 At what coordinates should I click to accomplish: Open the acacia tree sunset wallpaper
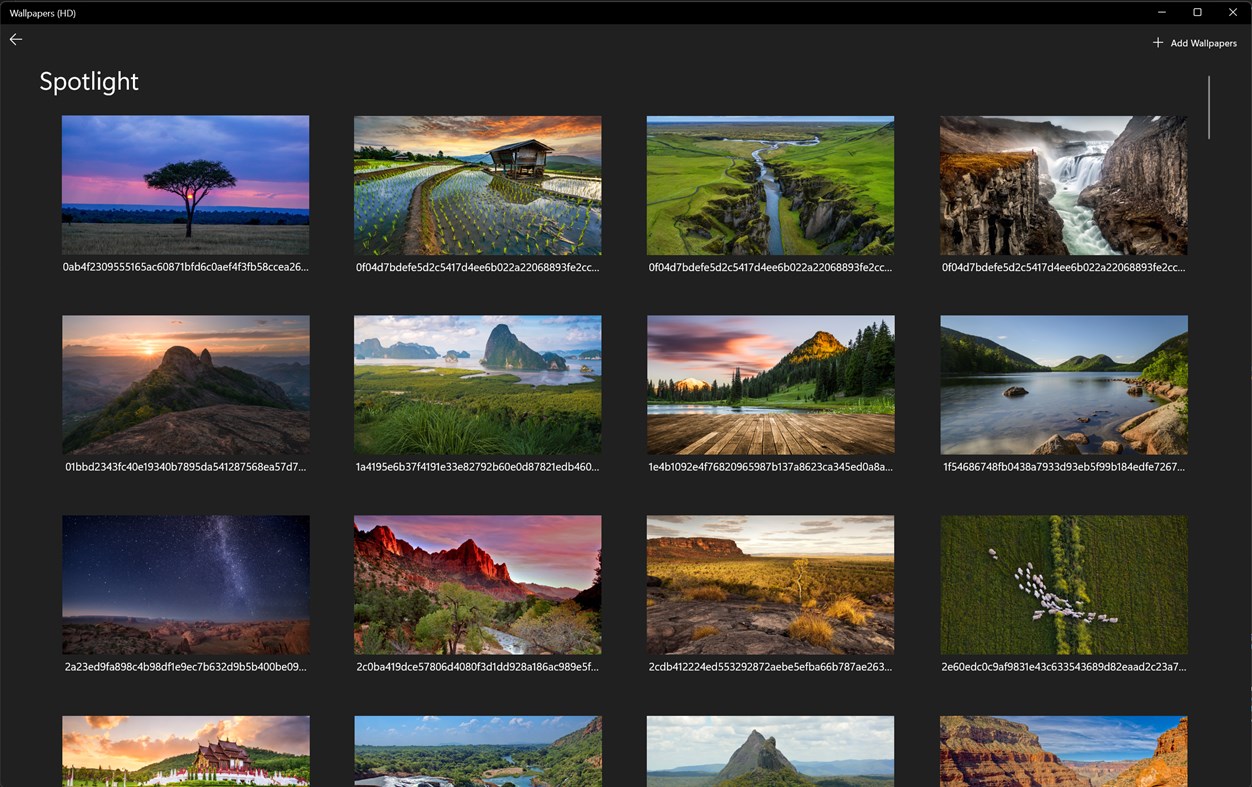[x=185, y=185]
